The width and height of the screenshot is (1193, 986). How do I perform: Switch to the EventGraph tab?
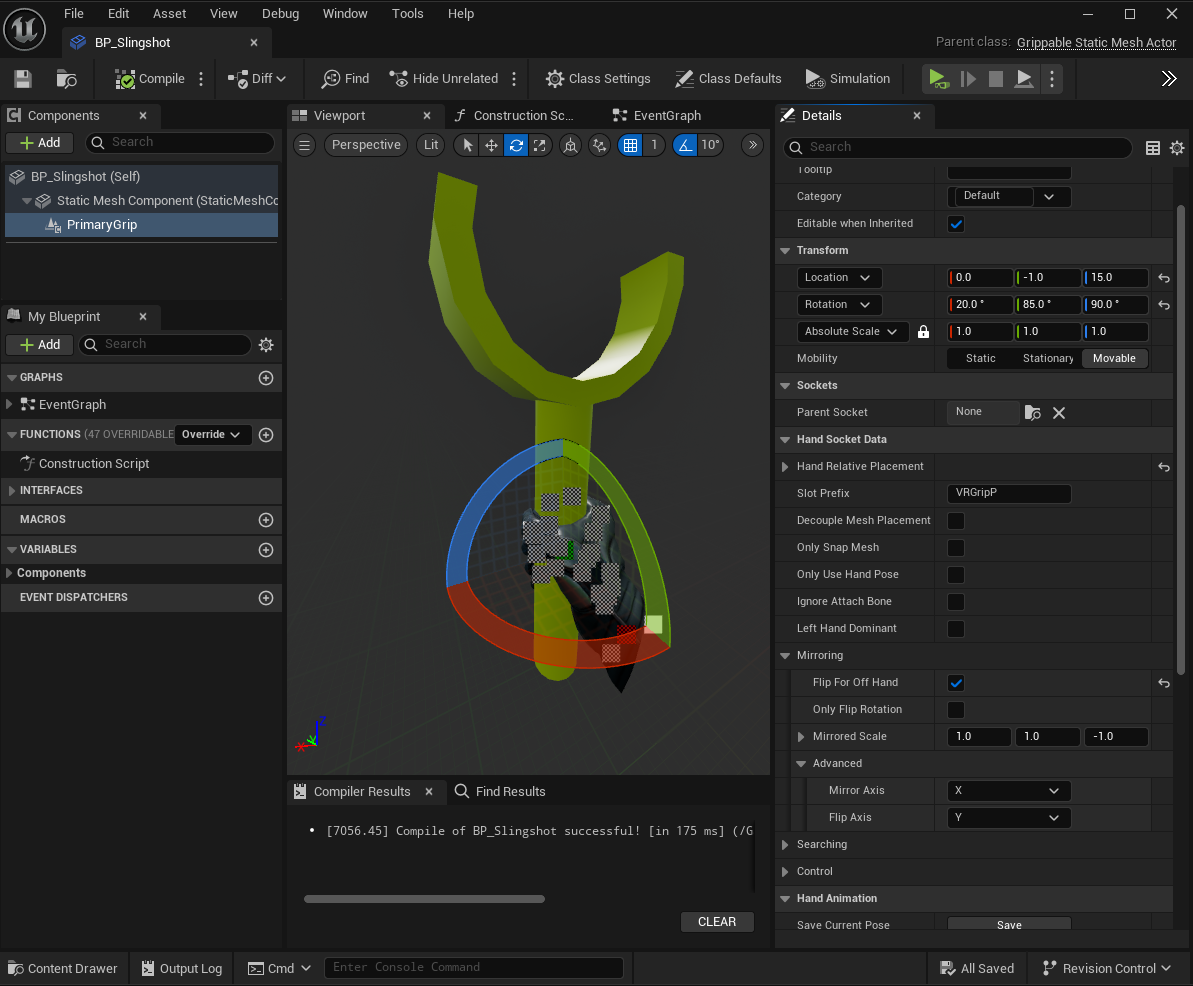(666, 116)
